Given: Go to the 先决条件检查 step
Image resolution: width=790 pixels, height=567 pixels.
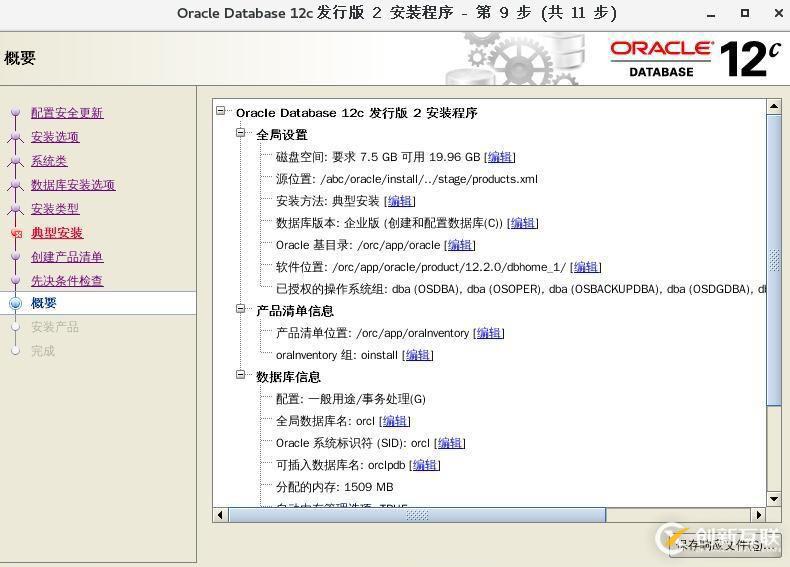Looking at the screenshot, I should (x=67, y=281).
